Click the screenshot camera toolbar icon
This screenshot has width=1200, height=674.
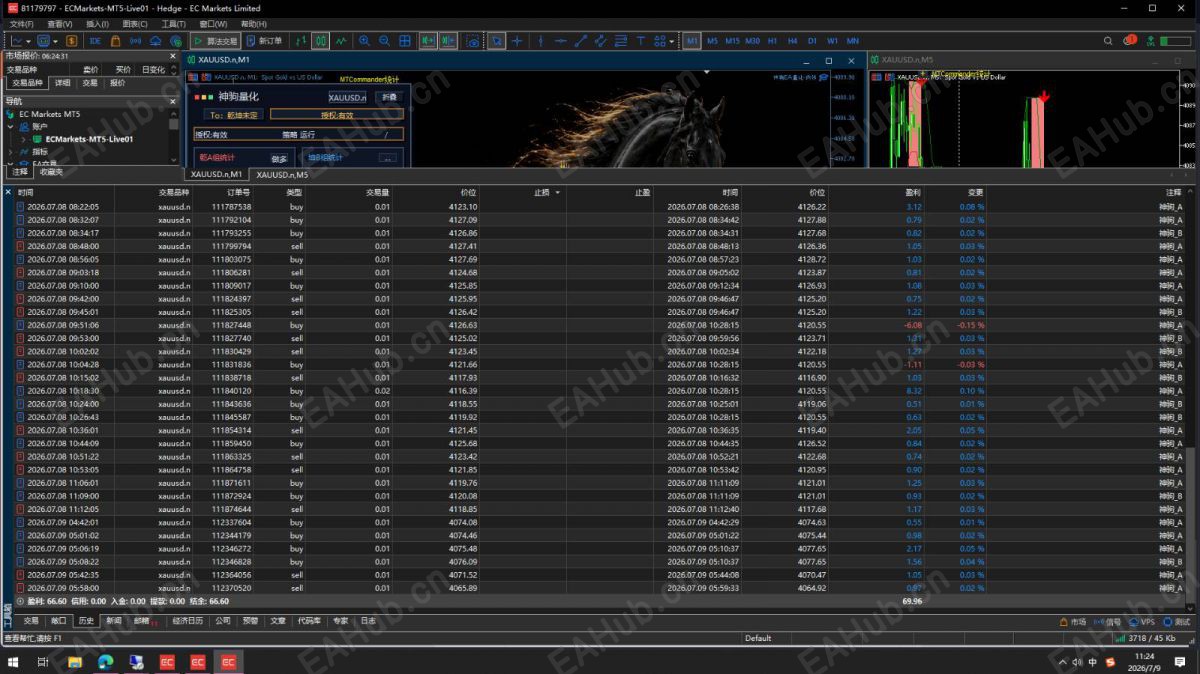pyautogui.click(x=473, y=41)
